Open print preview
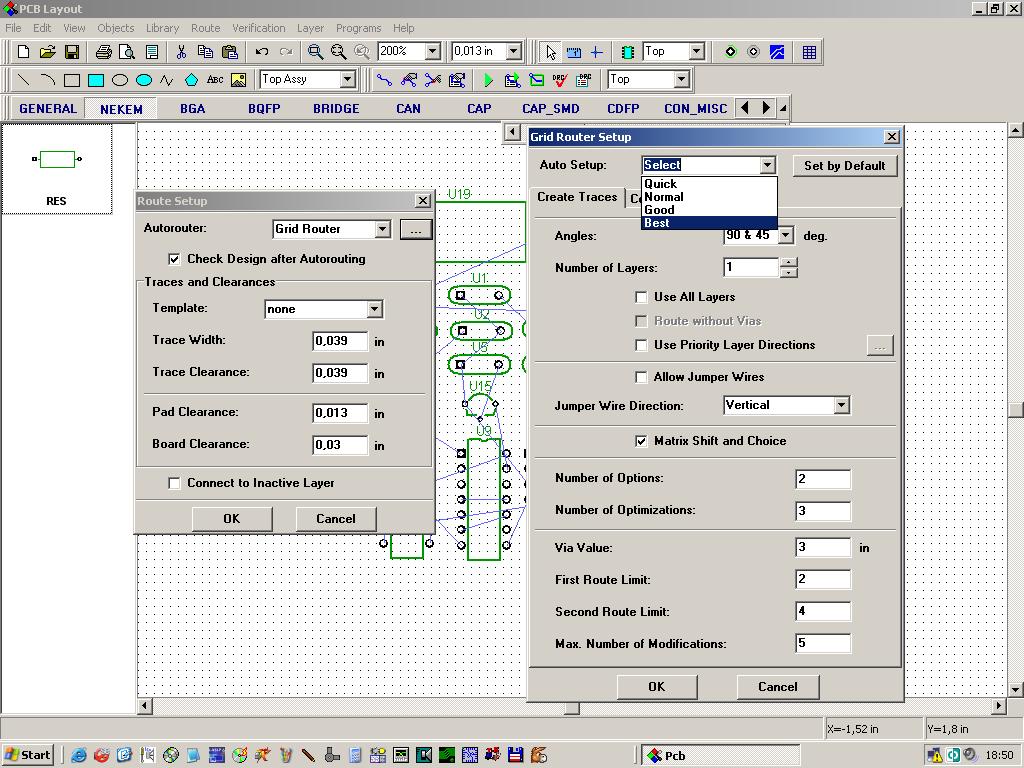This screenshot has height=768, width=1024. 127,52
